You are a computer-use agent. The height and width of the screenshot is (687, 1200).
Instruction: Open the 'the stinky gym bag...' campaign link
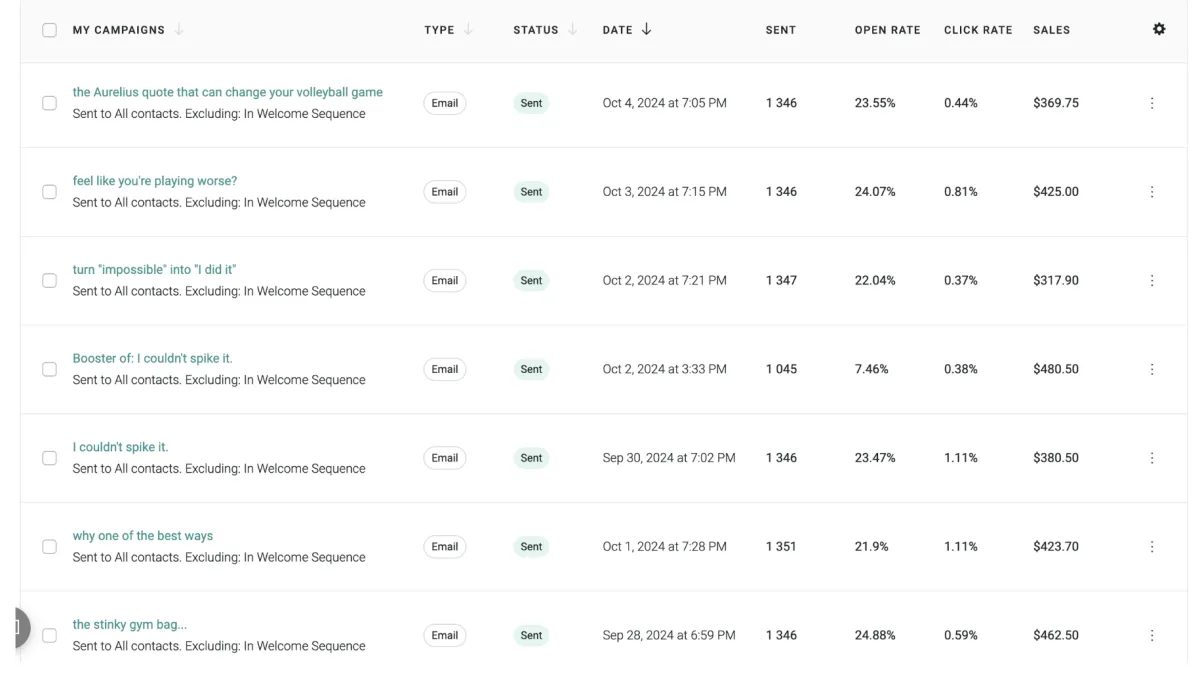[129, 625]
